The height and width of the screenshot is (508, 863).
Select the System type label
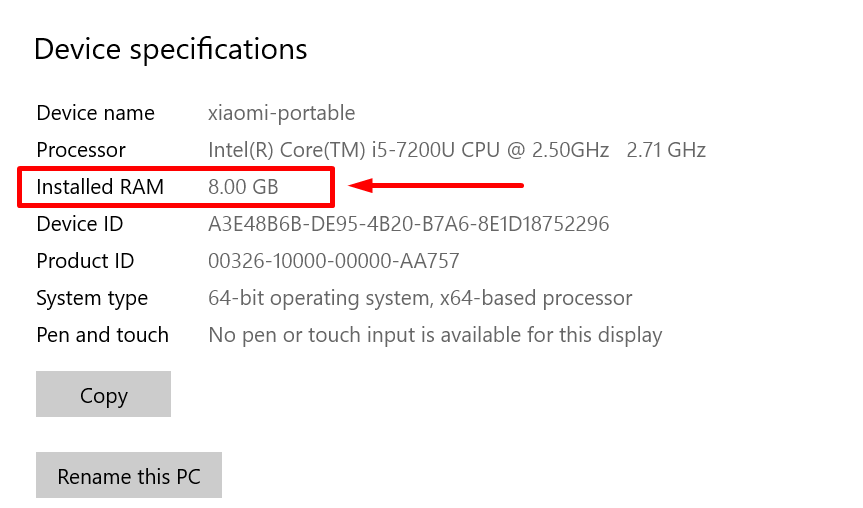tap(92, 298)
